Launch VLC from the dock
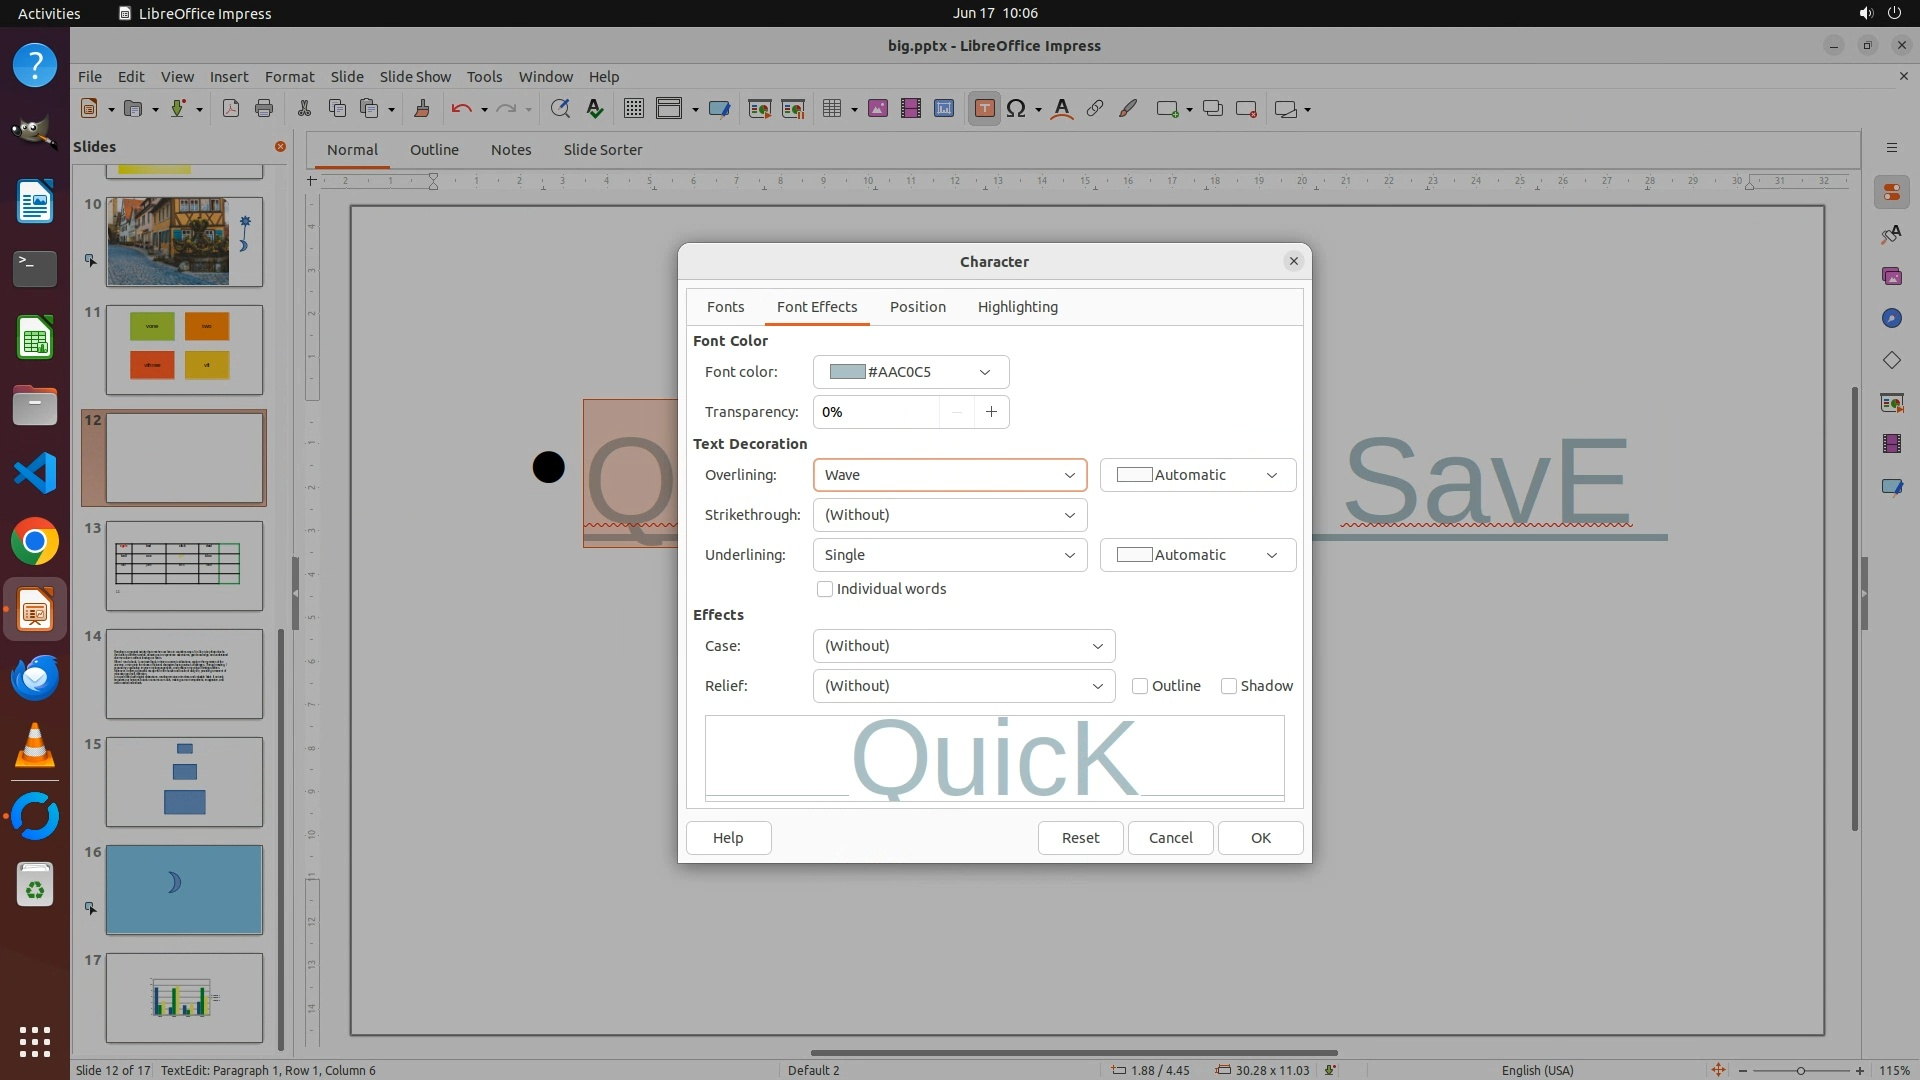The width and height of the screenshot is (1920, 1080). pos(35,746)
